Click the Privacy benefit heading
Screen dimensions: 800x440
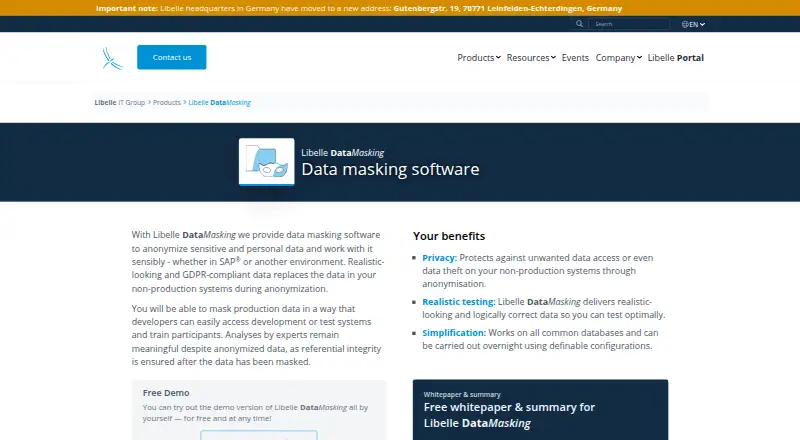[x=439, y=258]
